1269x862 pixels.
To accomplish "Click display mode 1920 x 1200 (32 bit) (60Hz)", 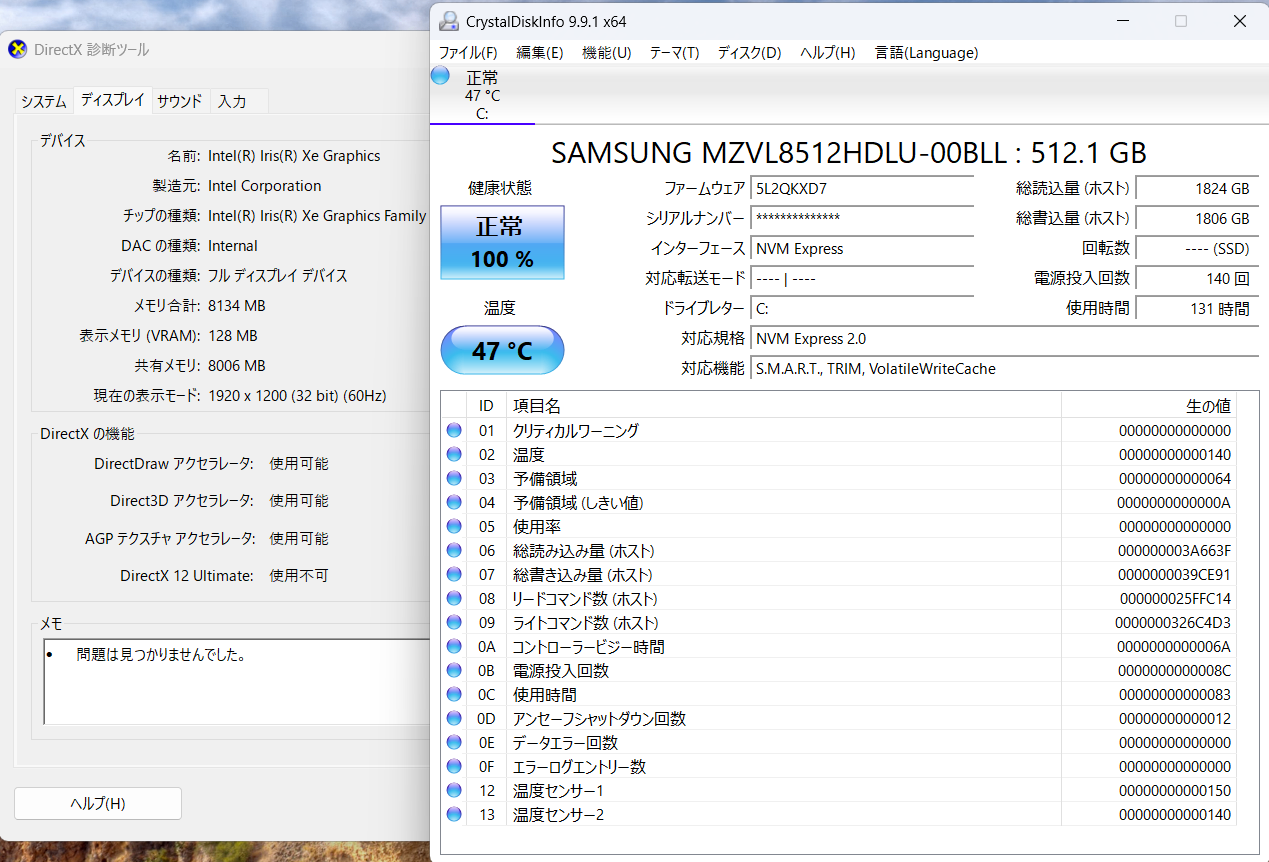I will 297,396.
